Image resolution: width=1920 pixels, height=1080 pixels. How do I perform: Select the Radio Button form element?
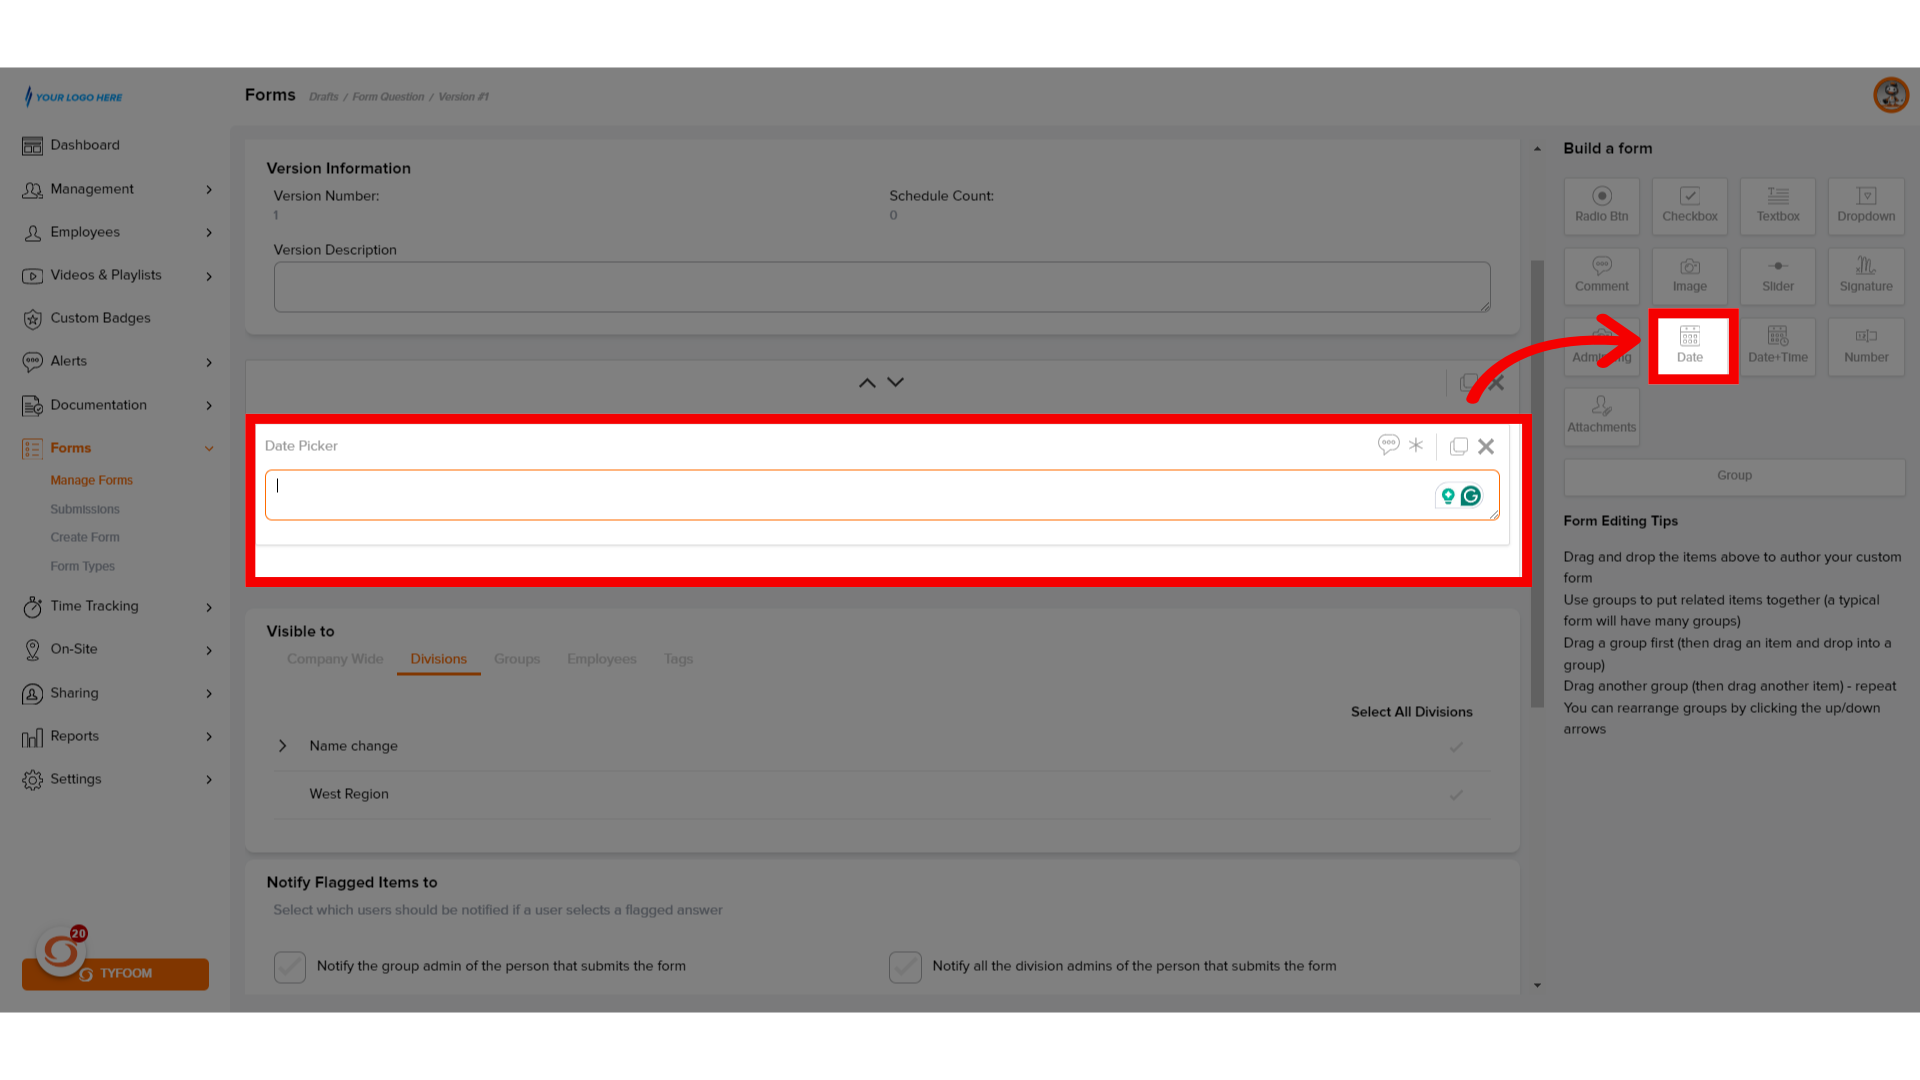pos(1601,204)
